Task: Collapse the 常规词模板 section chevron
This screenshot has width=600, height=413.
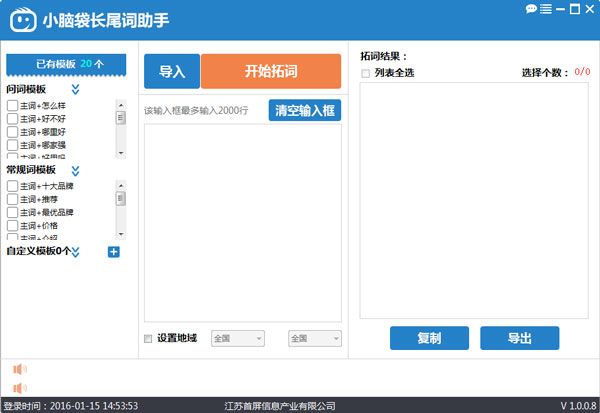Action: point(75,171)
